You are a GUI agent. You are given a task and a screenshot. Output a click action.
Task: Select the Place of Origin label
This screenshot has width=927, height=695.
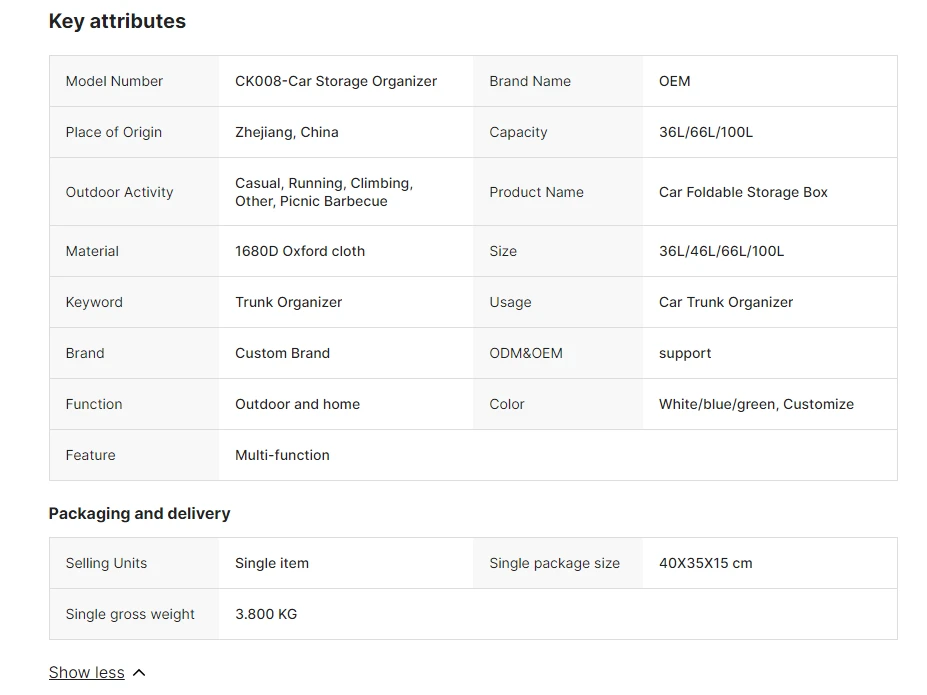(114, 132)
